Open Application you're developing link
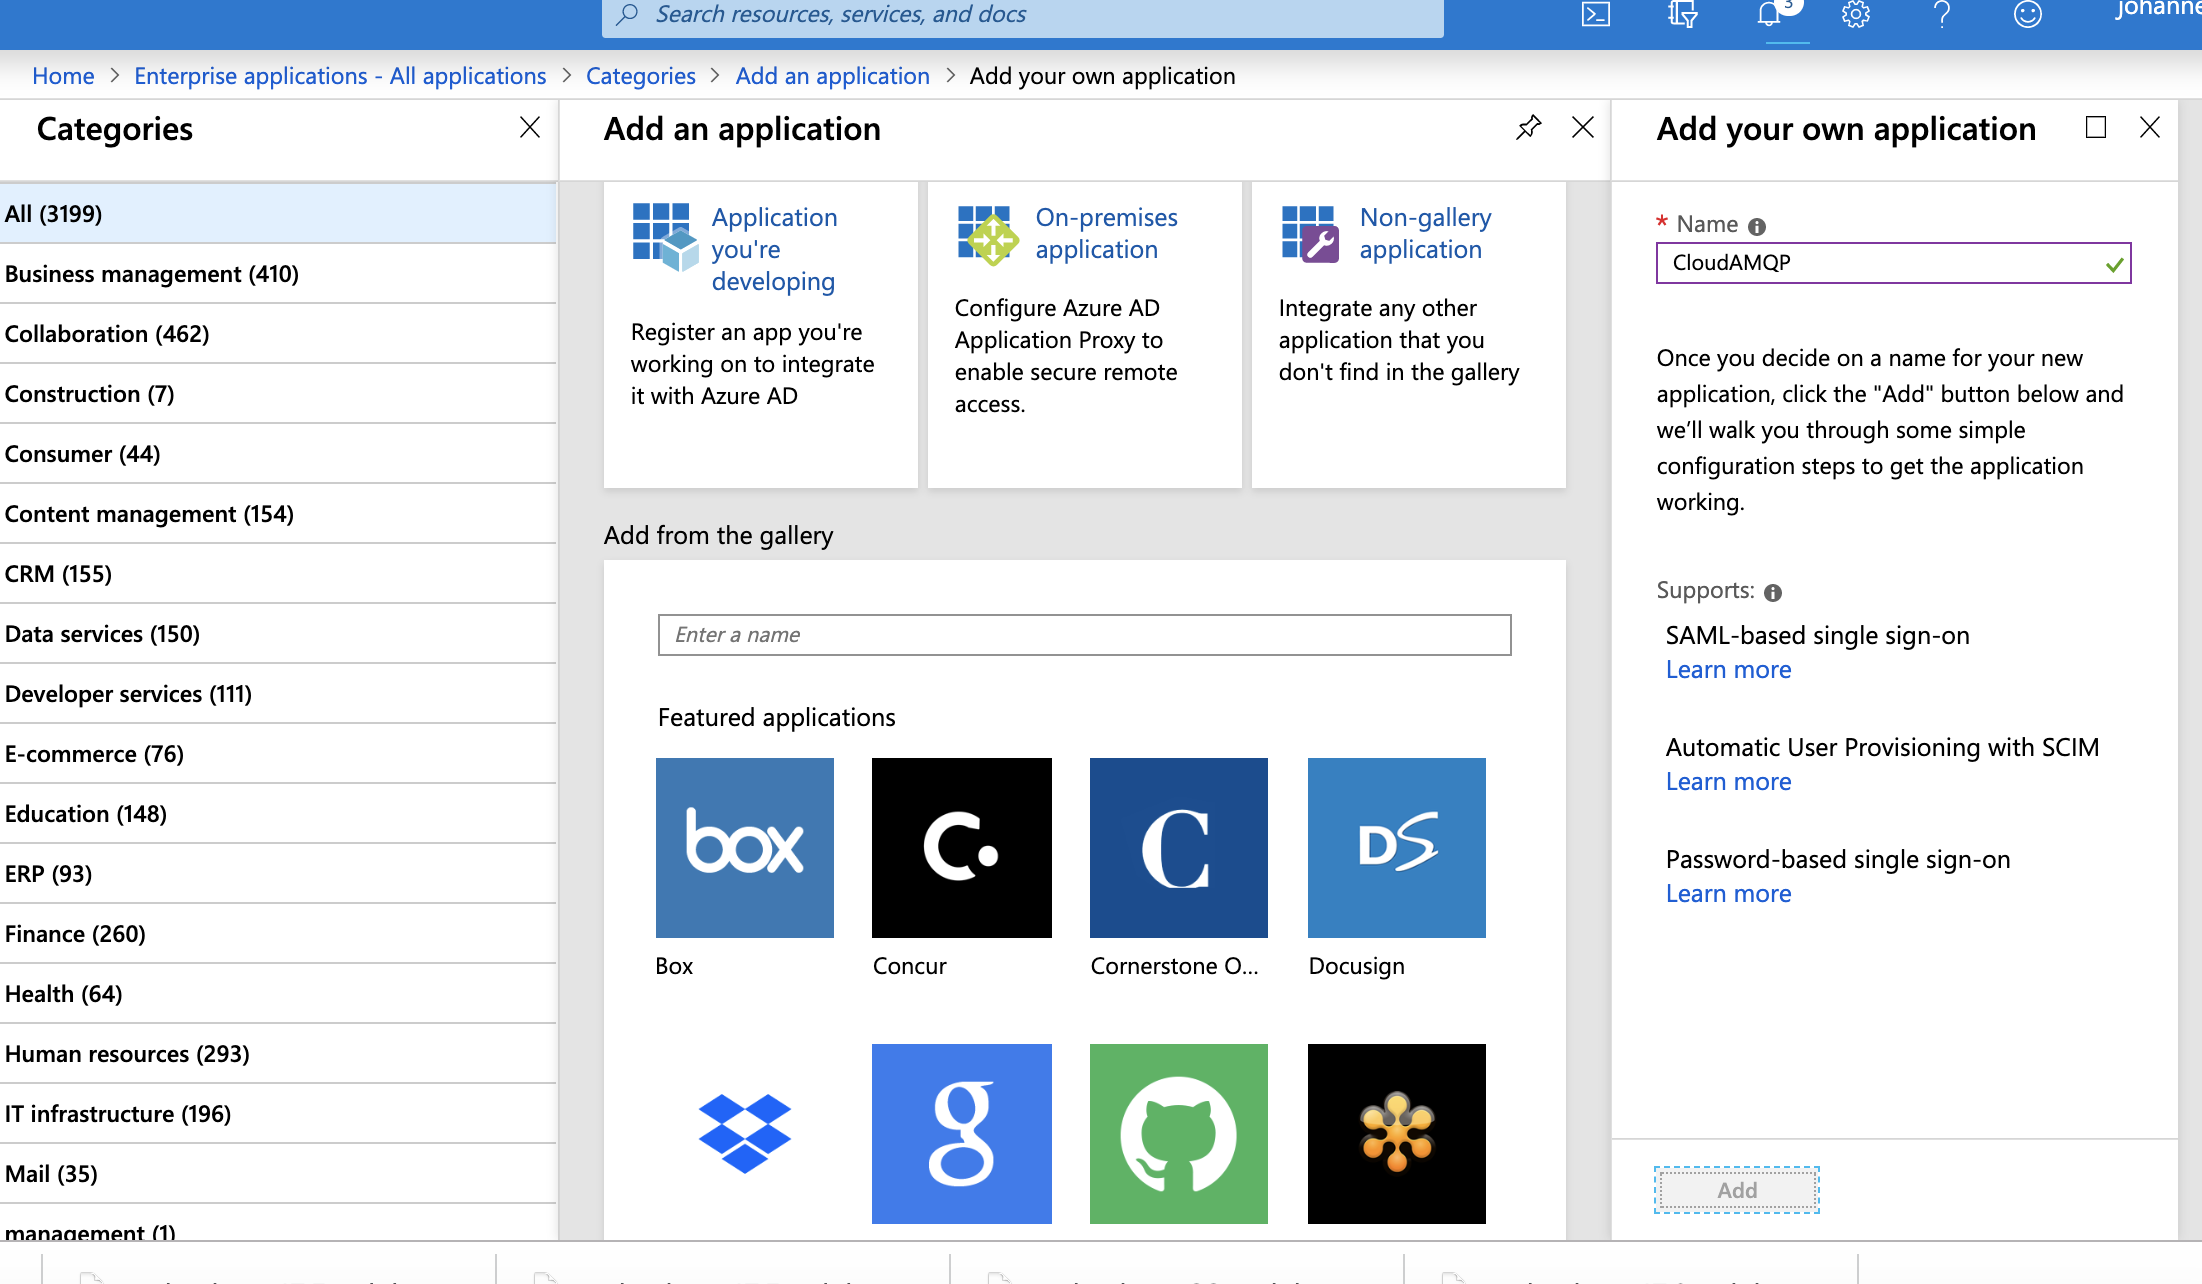 (x=774, y=249)
